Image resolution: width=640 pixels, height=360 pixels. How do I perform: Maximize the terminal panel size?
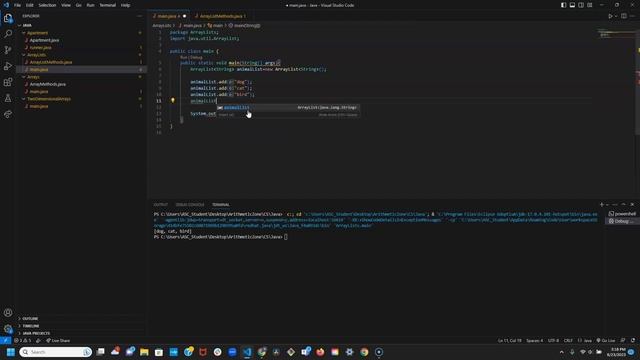click(x=623, y=204)
